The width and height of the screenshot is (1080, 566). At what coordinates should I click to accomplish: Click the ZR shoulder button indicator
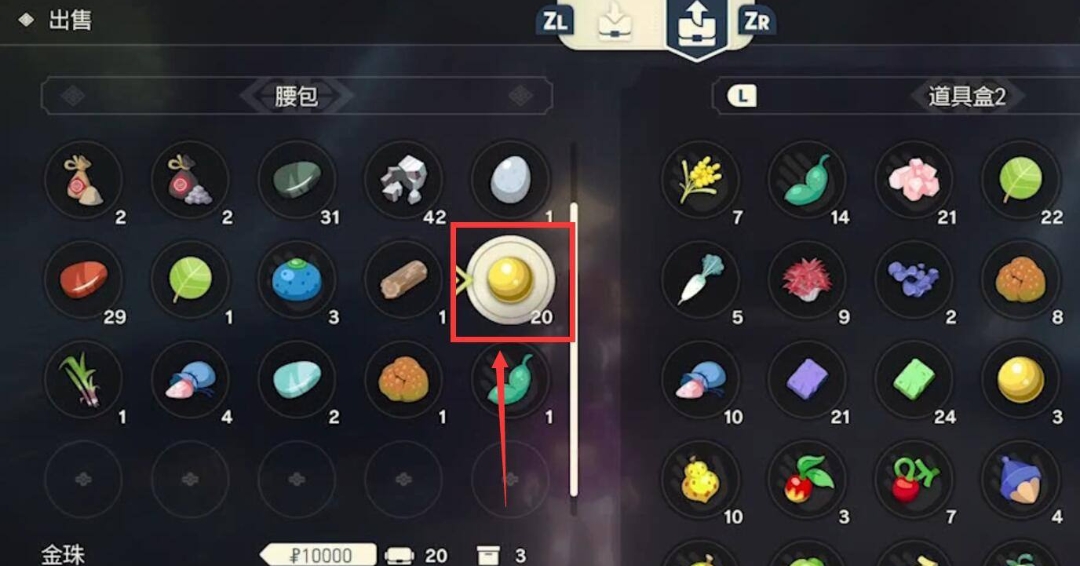click(x=756, y=21)
